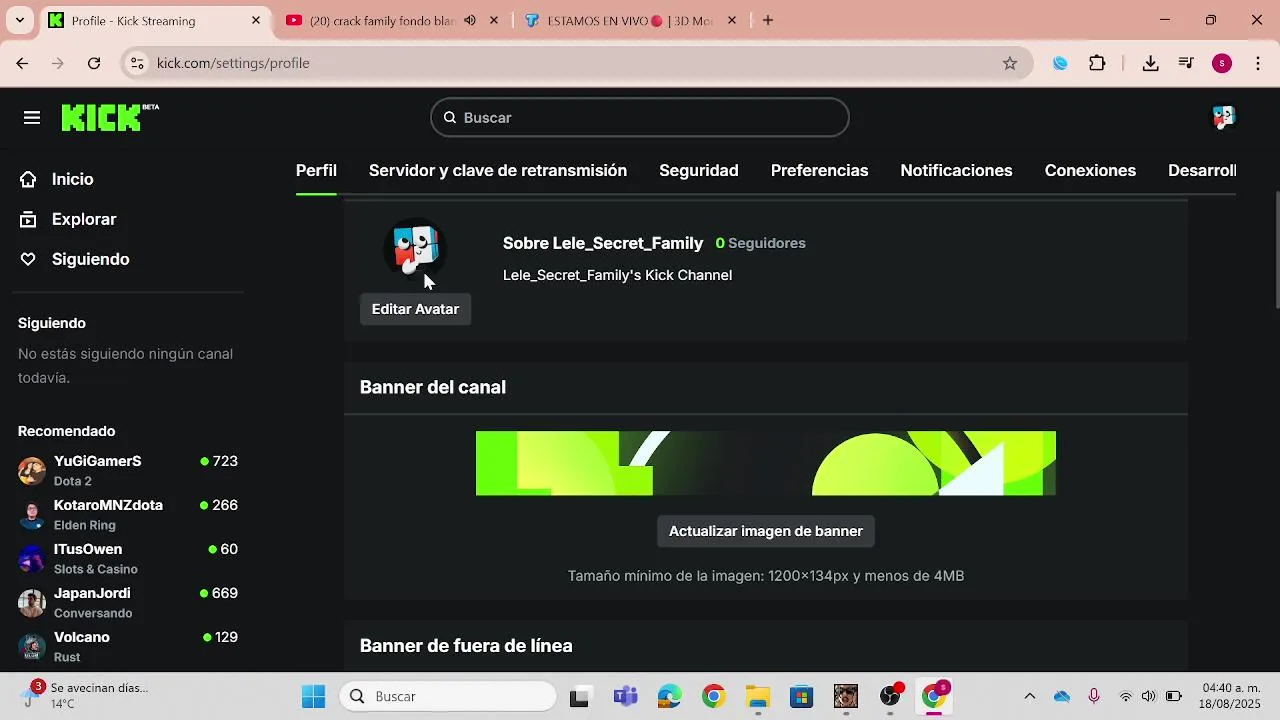
Task: Go to Inicio in sidebar
Action: click(x=72, y=179)
